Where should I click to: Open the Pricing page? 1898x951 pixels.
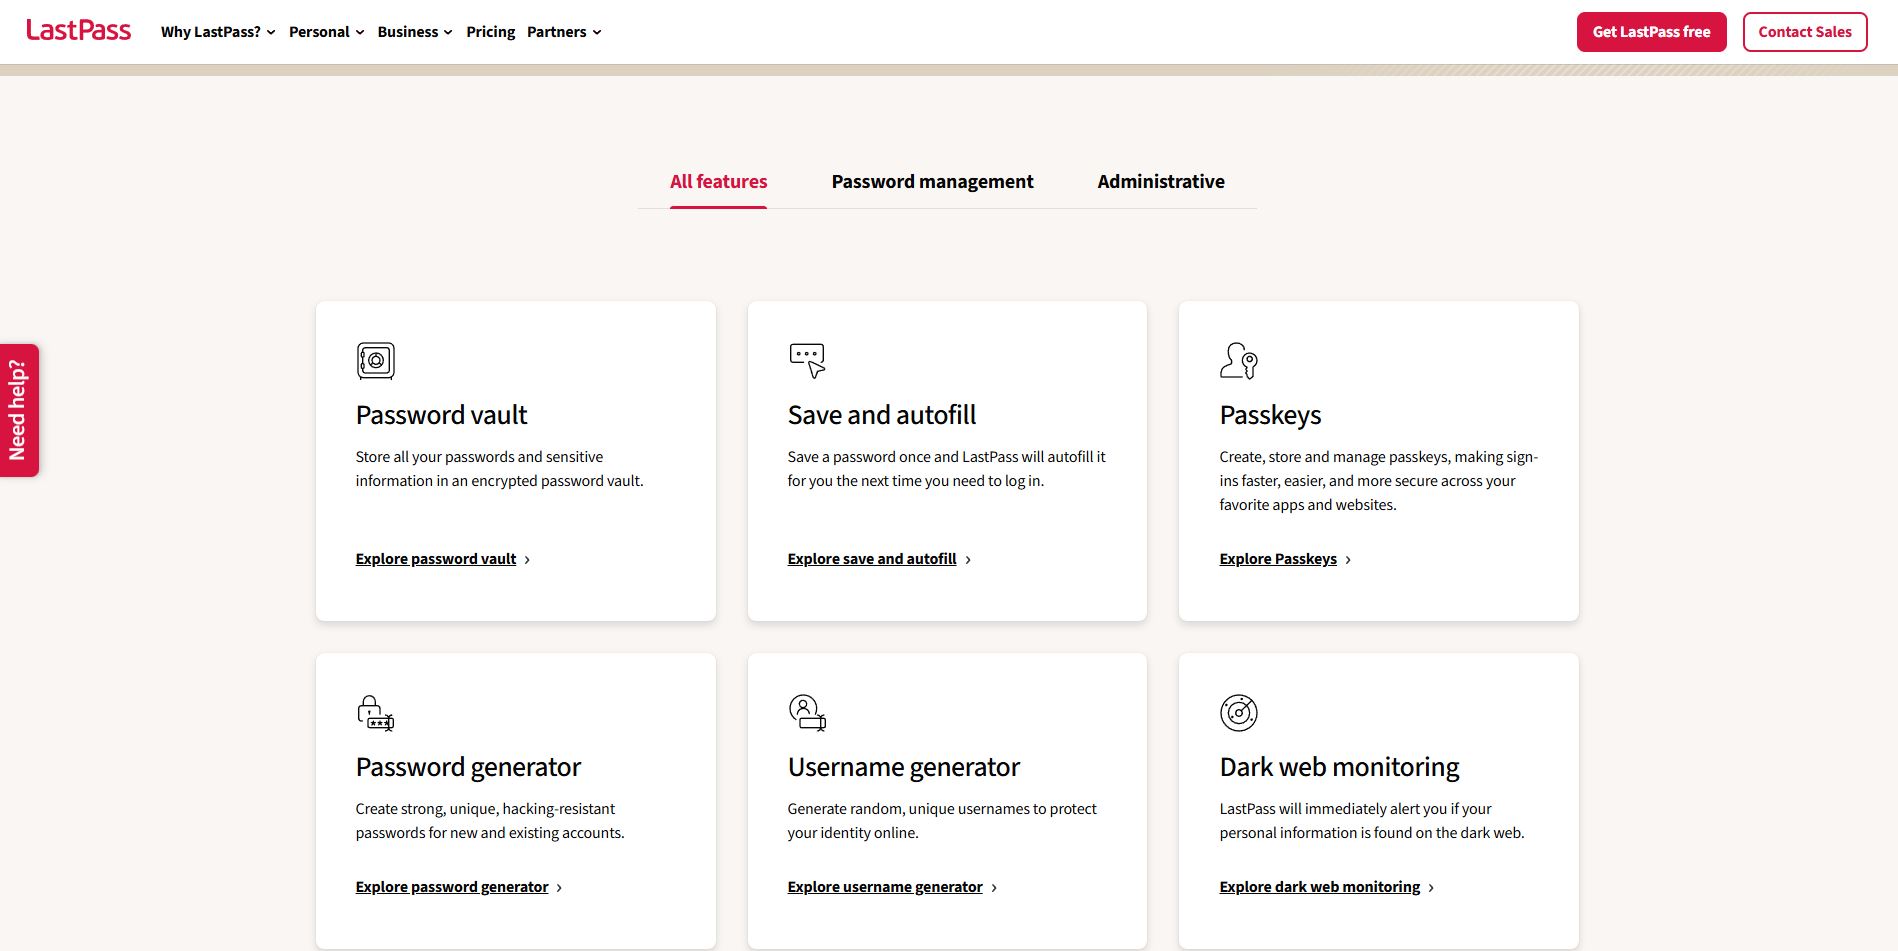pos(490,32)
